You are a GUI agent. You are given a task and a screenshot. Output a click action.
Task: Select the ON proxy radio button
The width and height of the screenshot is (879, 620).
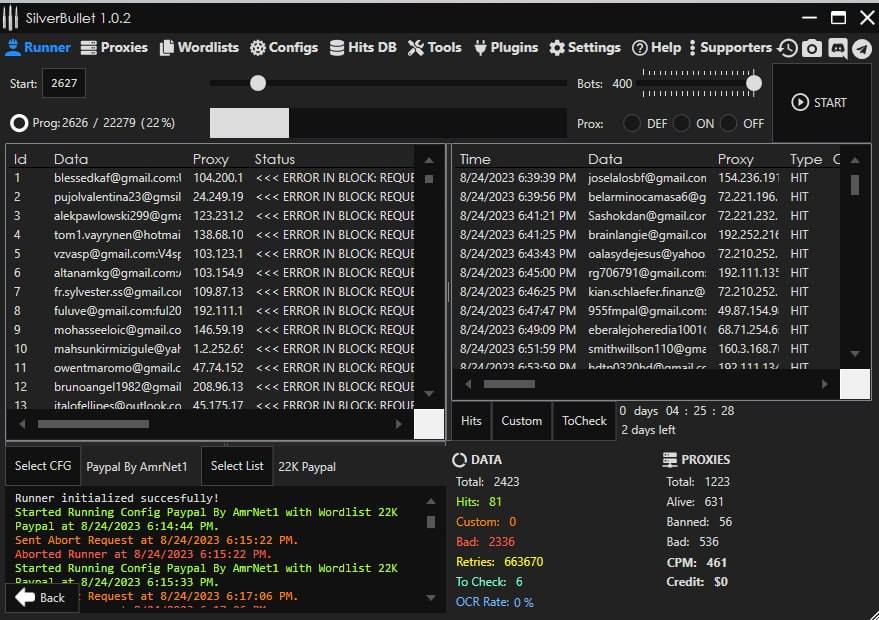click(681, 124)
